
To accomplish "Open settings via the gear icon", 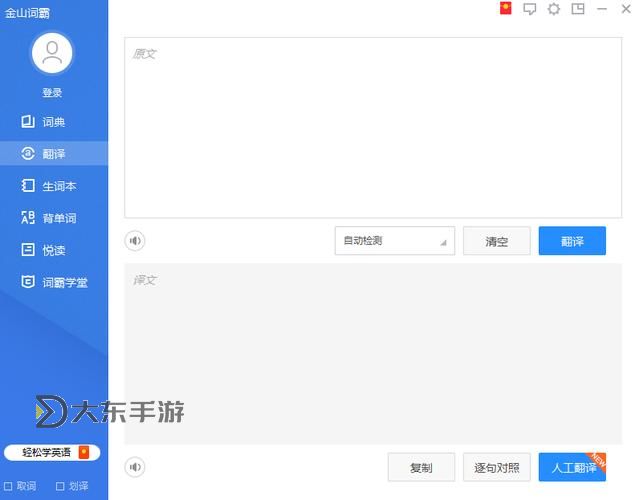I will coord(554,9).
